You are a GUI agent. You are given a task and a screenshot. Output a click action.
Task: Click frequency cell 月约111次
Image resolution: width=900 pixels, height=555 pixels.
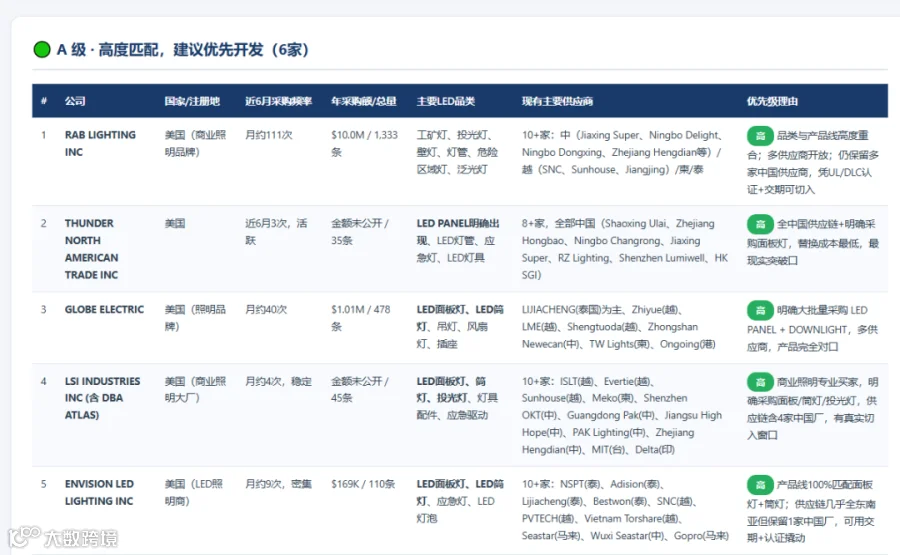click(269, 135)
